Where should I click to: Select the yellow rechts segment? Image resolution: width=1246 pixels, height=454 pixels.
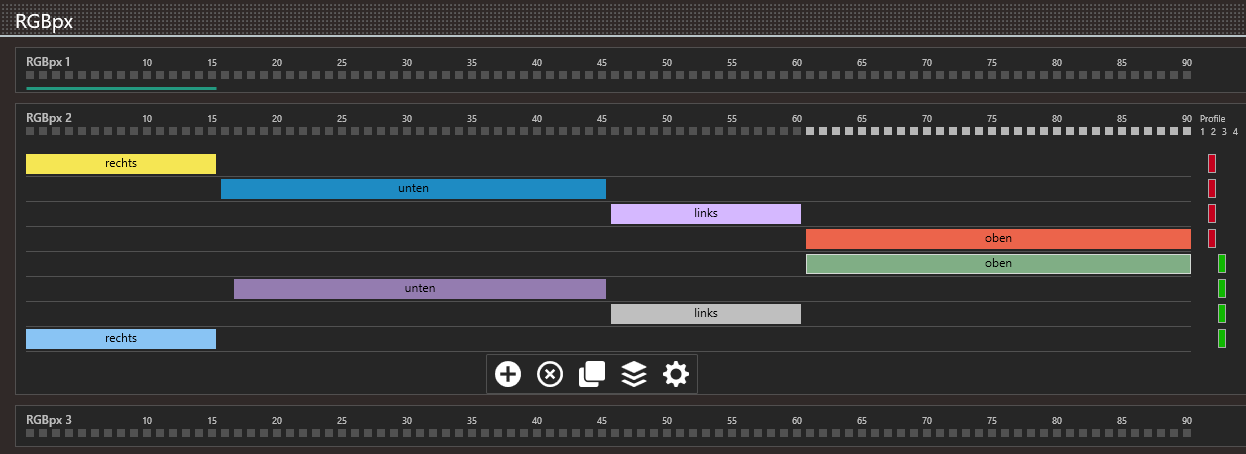click(x=121, y=164)
